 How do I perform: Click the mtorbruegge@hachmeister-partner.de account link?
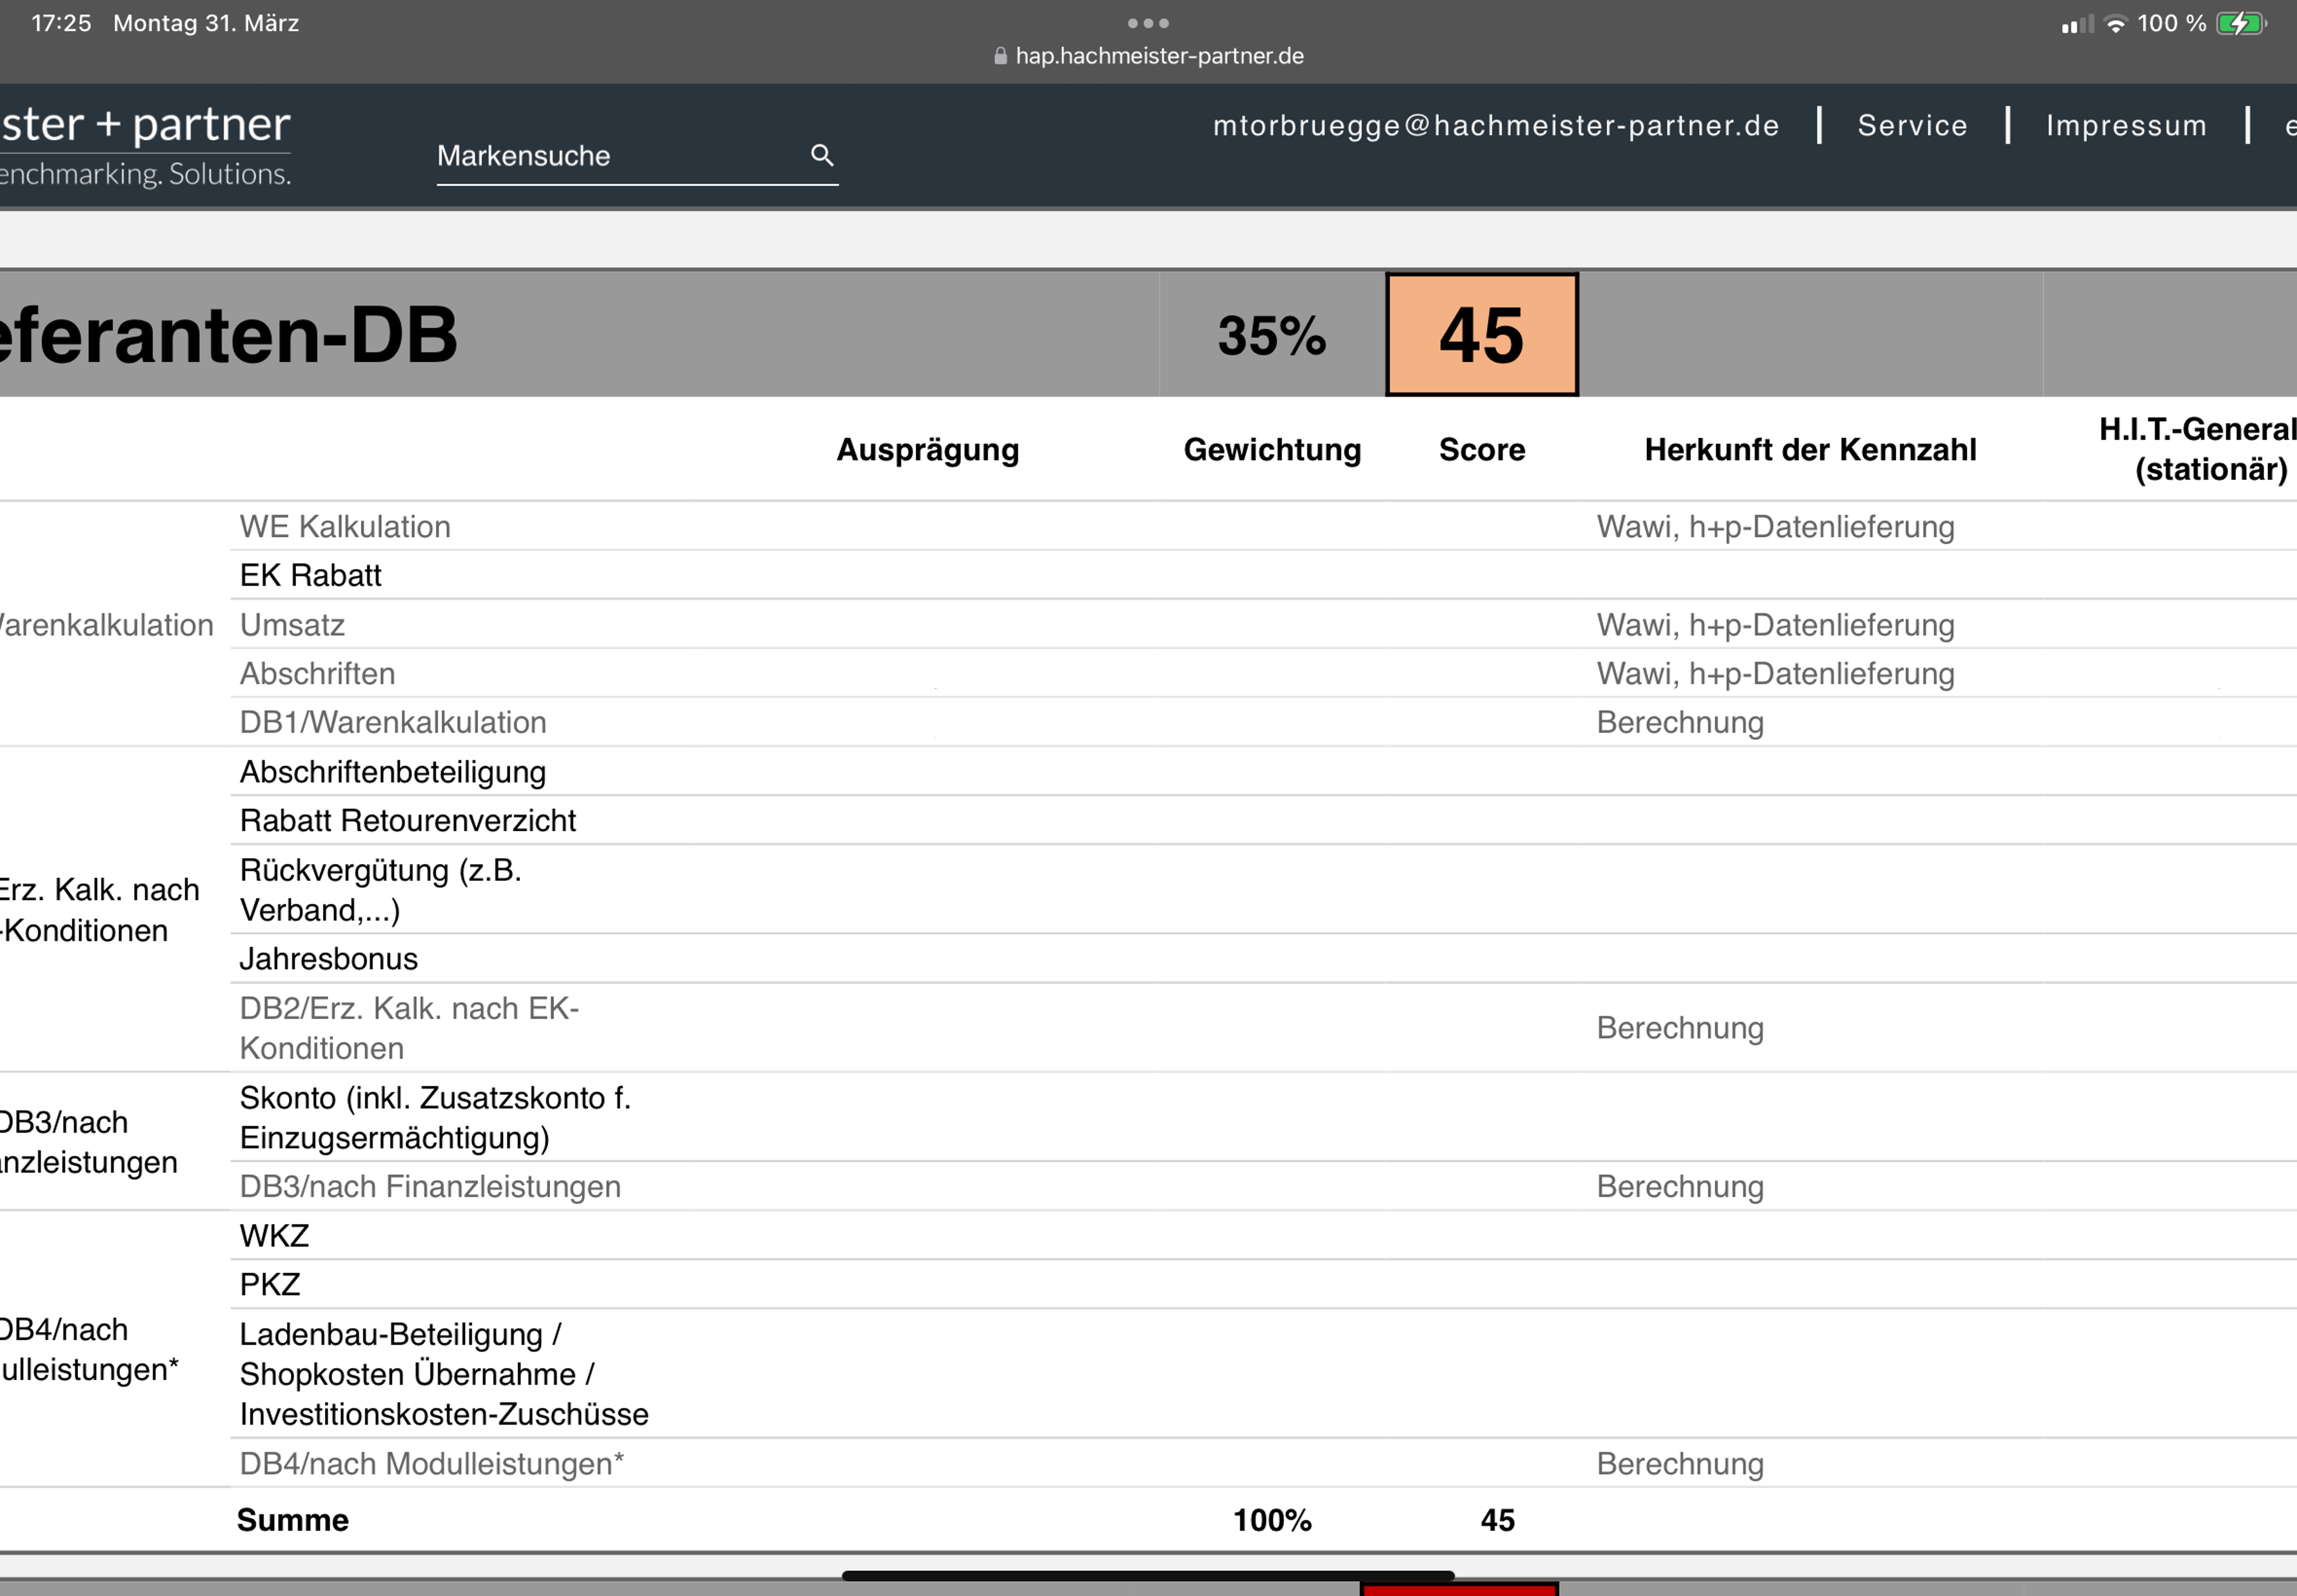click(x=1496, y=125)
